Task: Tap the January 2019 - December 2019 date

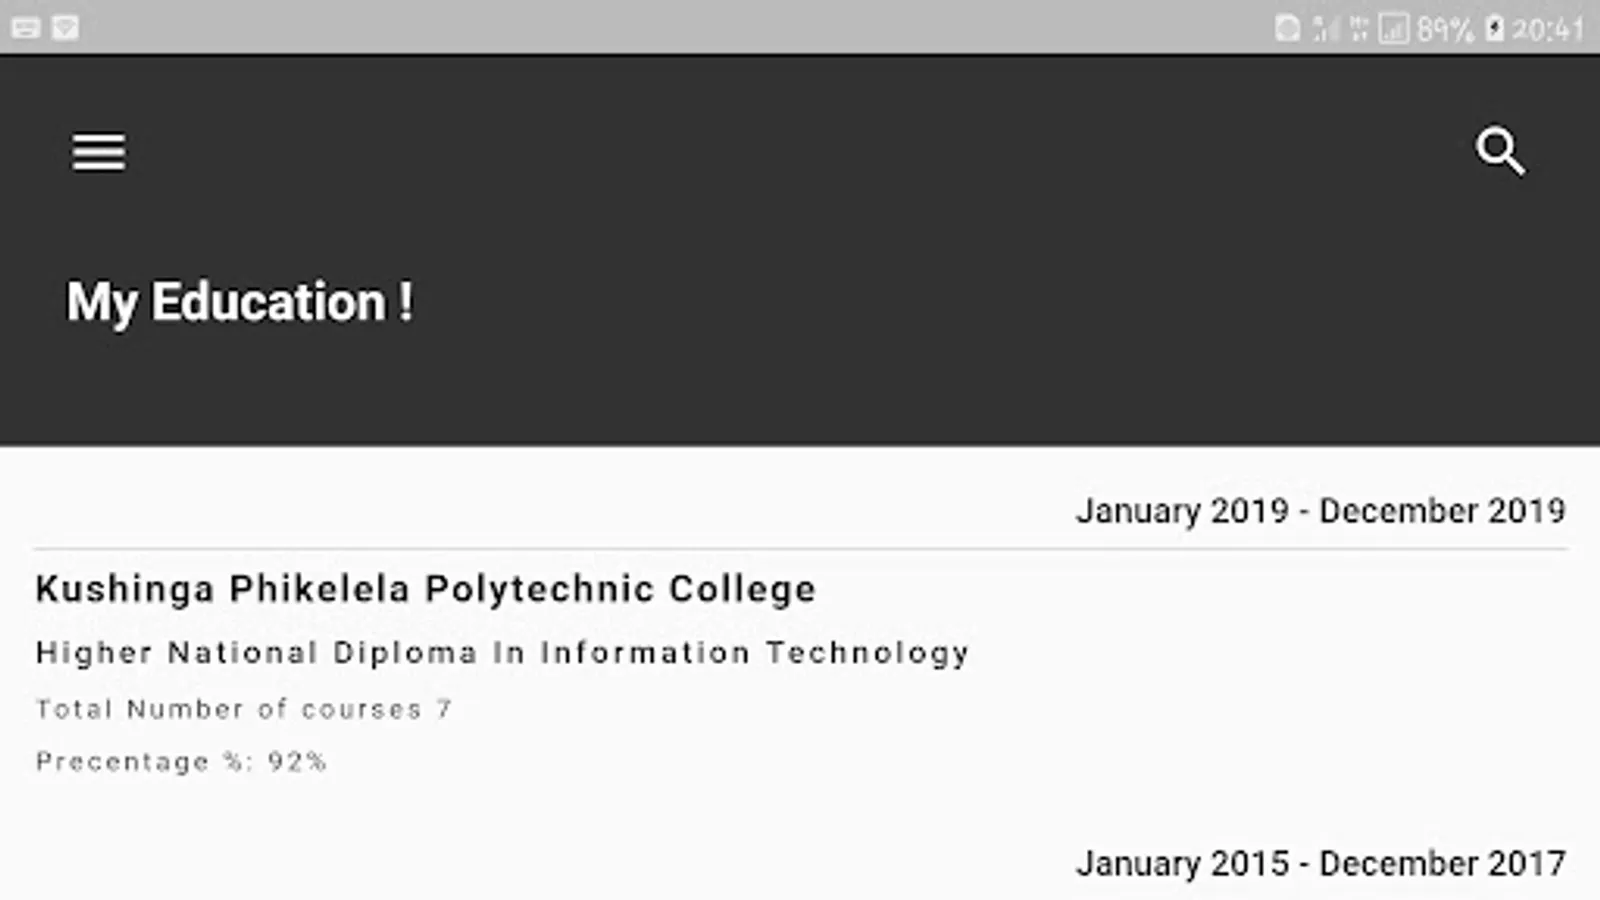Action: point(1320,511)
